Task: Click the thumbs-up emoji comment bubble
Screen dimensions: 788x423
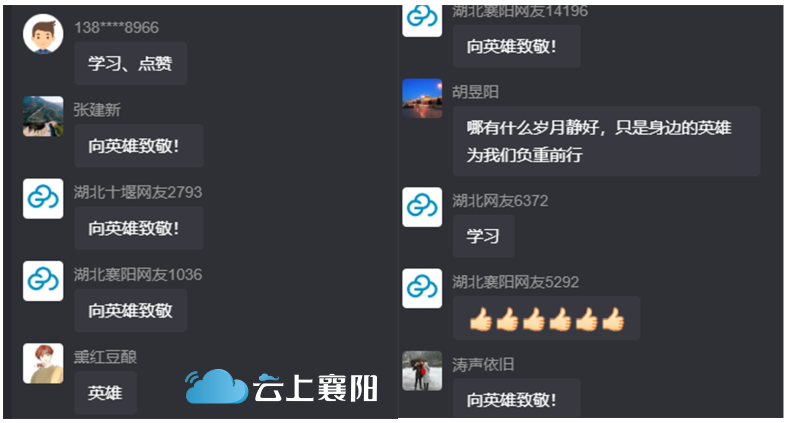Action: (x=546, y=318)
